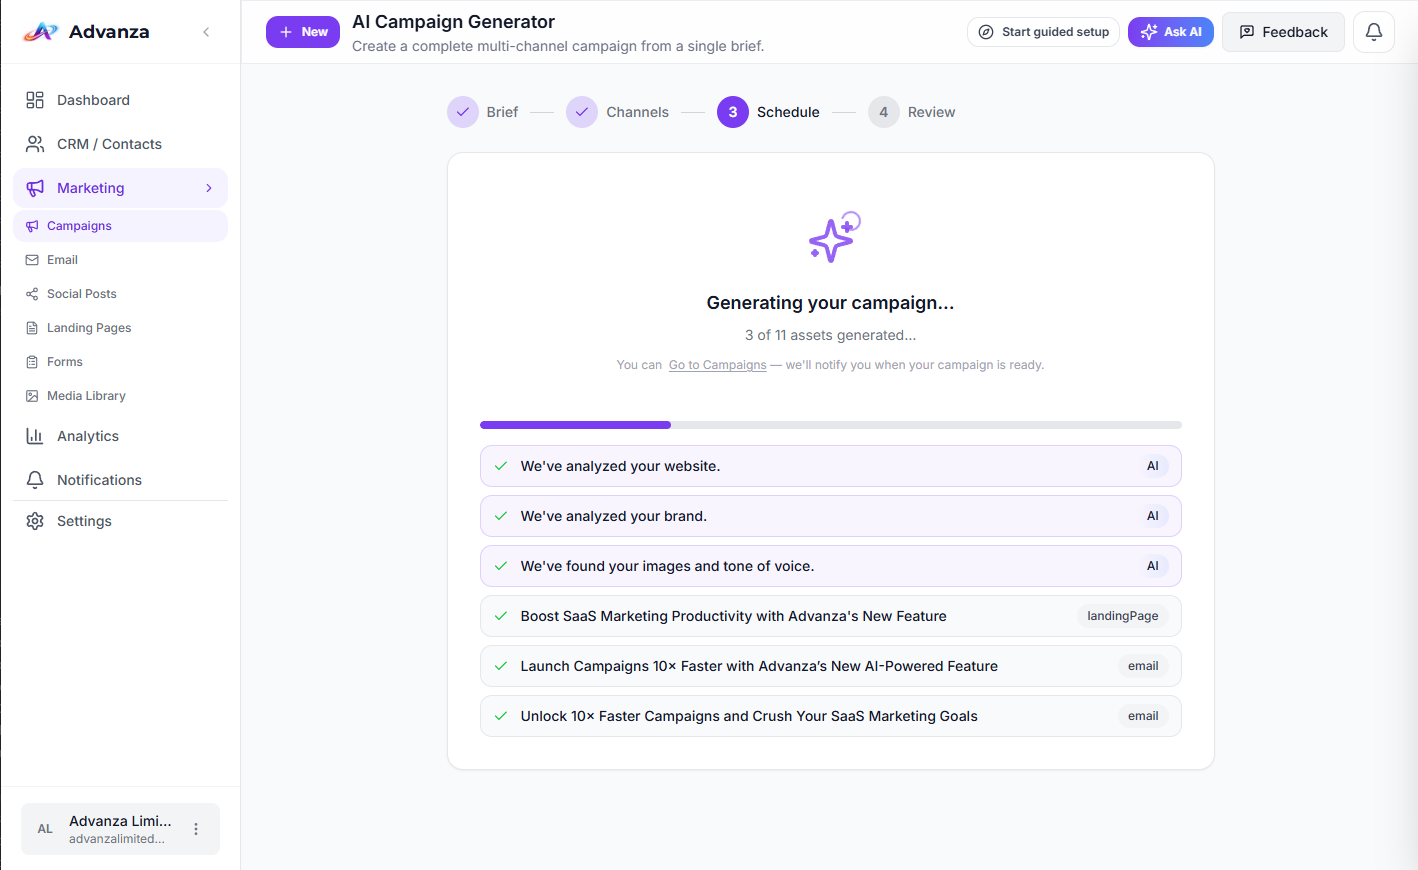The height and width of the screenshot is (870, 1418).
Task: Click the Feedback button
Action: 1283,32
